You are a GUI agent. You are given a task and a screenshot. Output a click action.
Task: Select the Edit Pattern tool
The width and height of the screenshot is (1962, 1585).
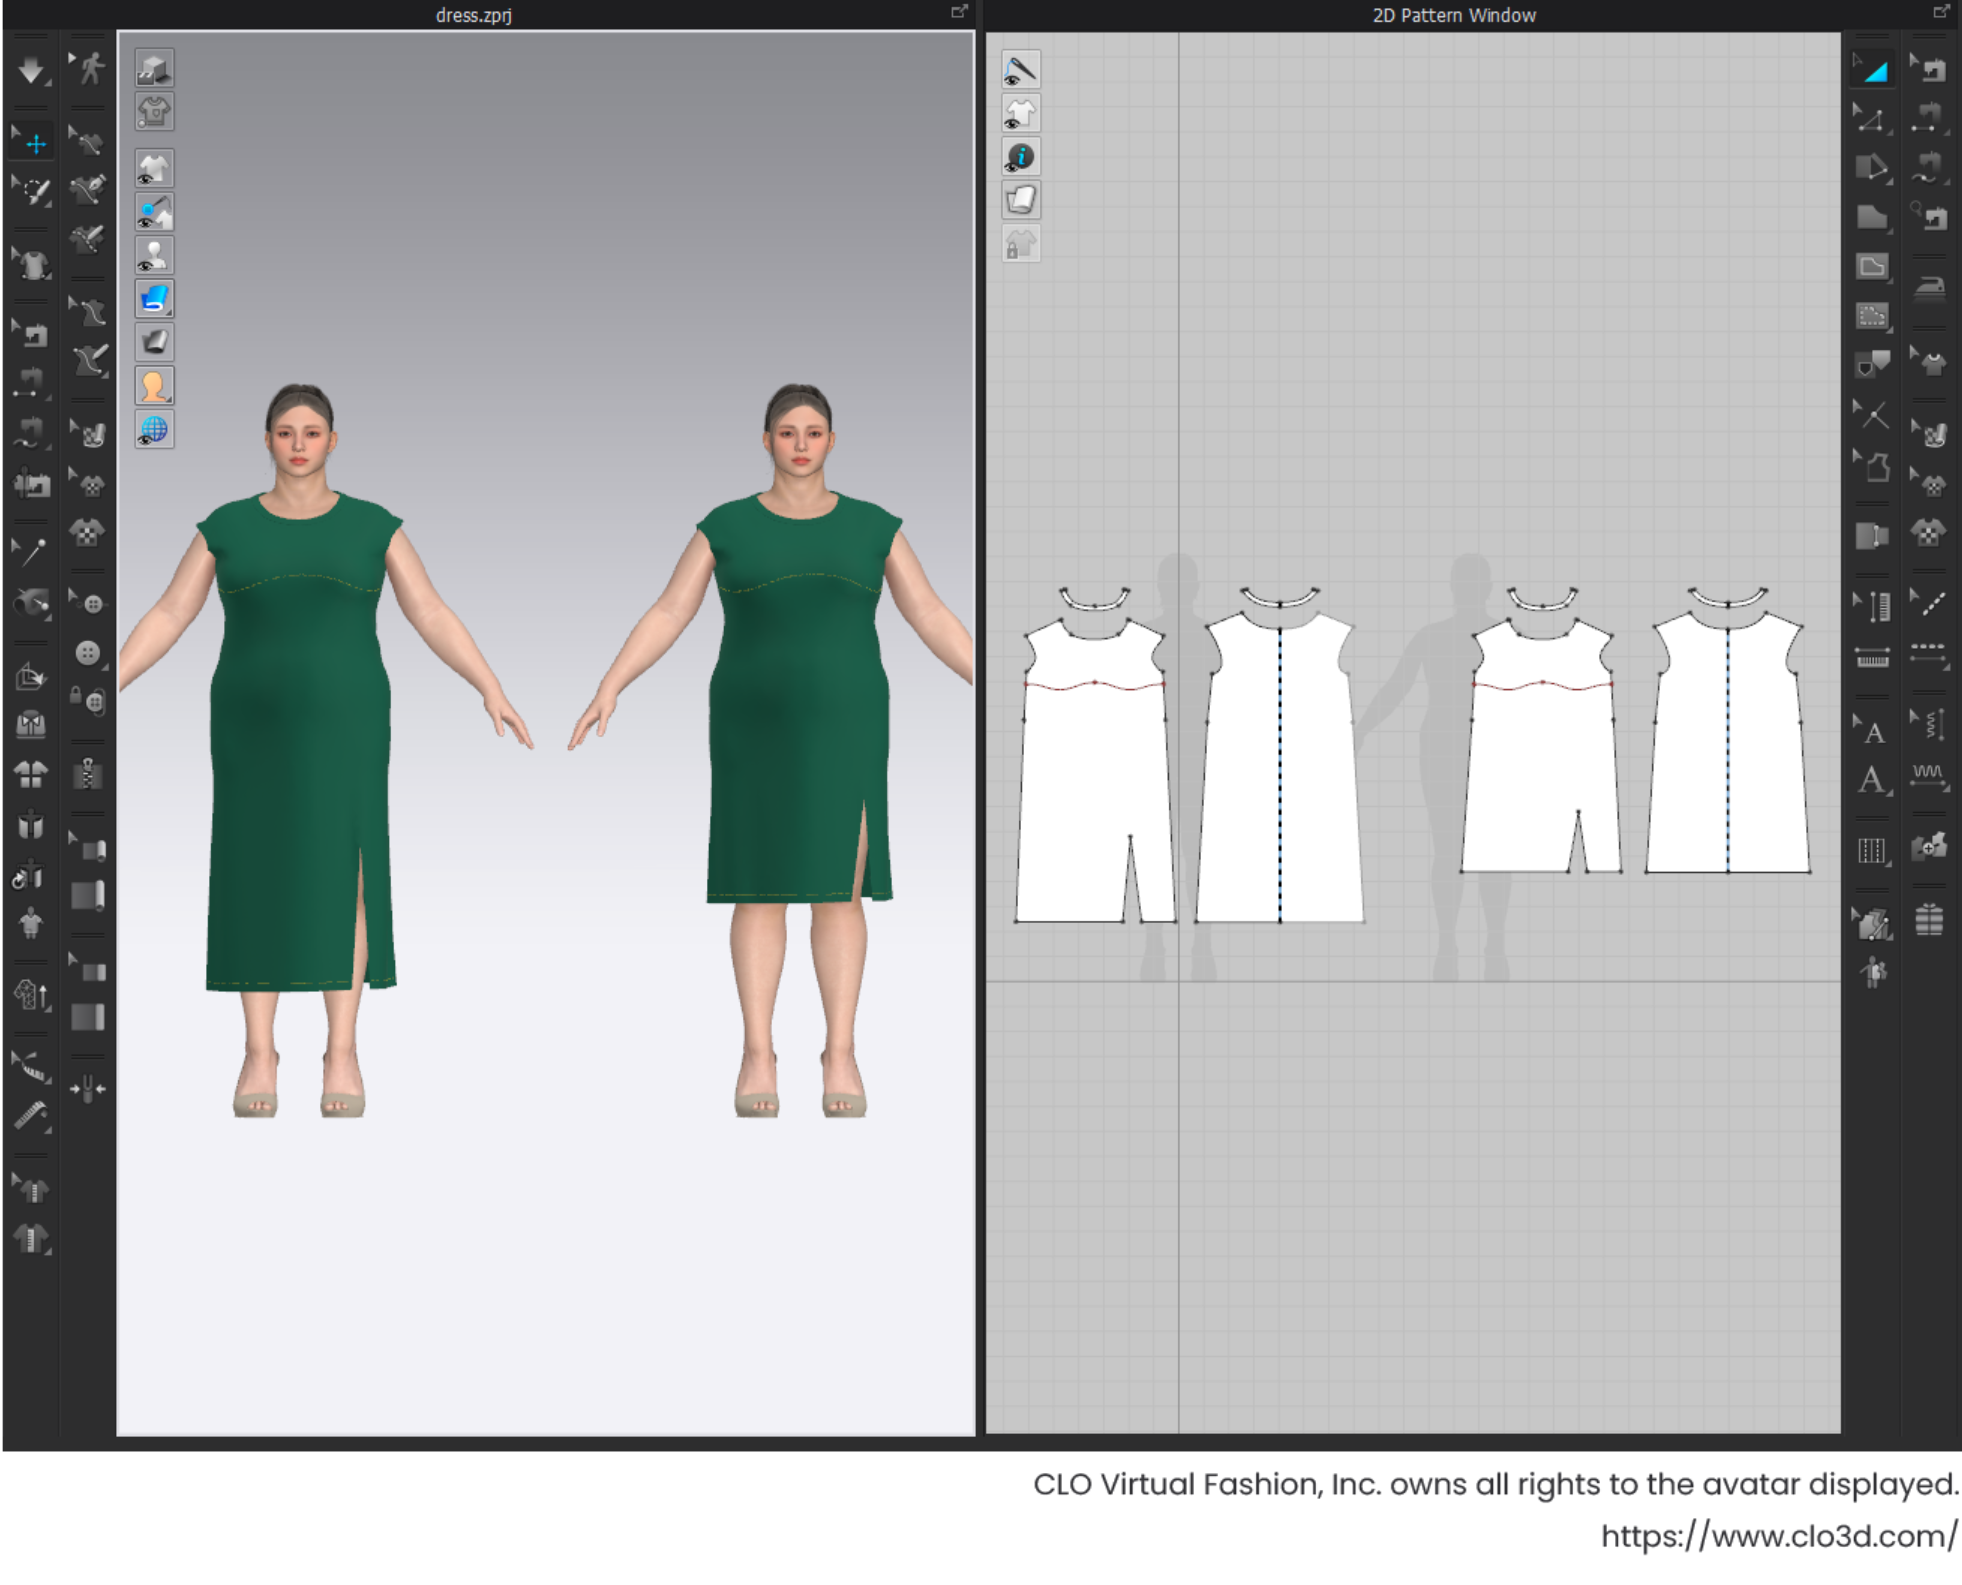point(1872,120)
